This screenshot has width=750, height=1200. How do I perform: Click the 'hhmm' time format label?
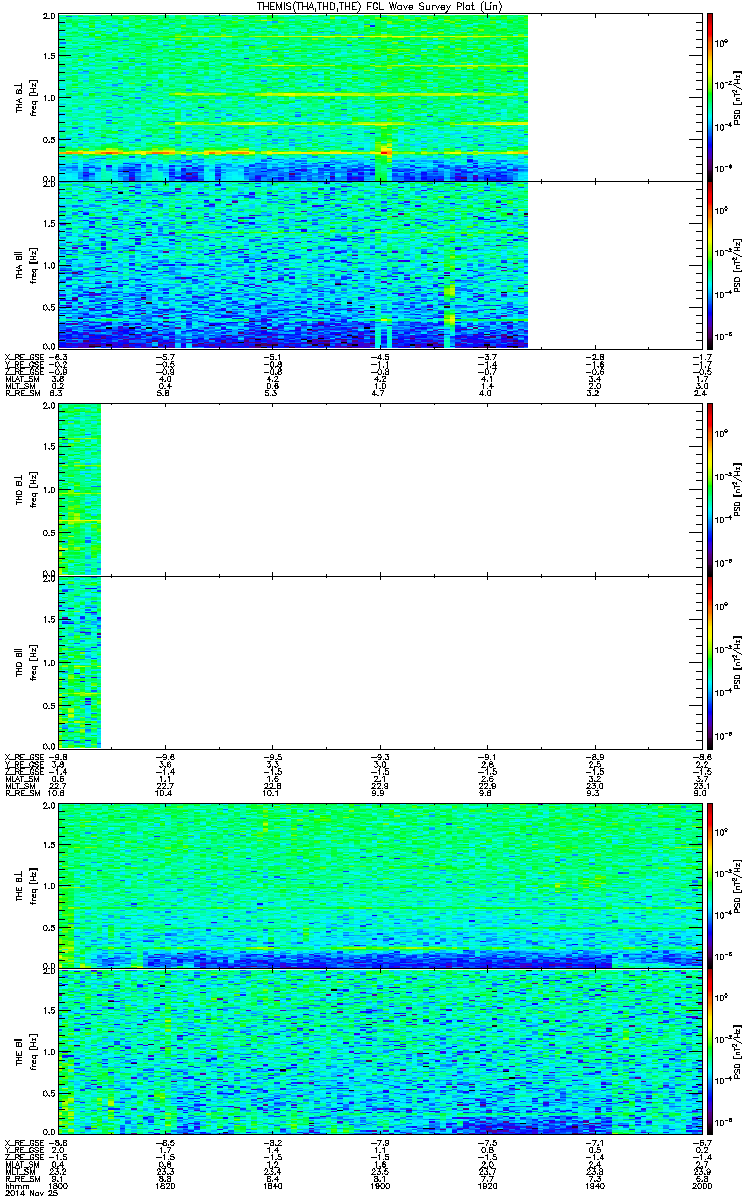click(15, 1184)
